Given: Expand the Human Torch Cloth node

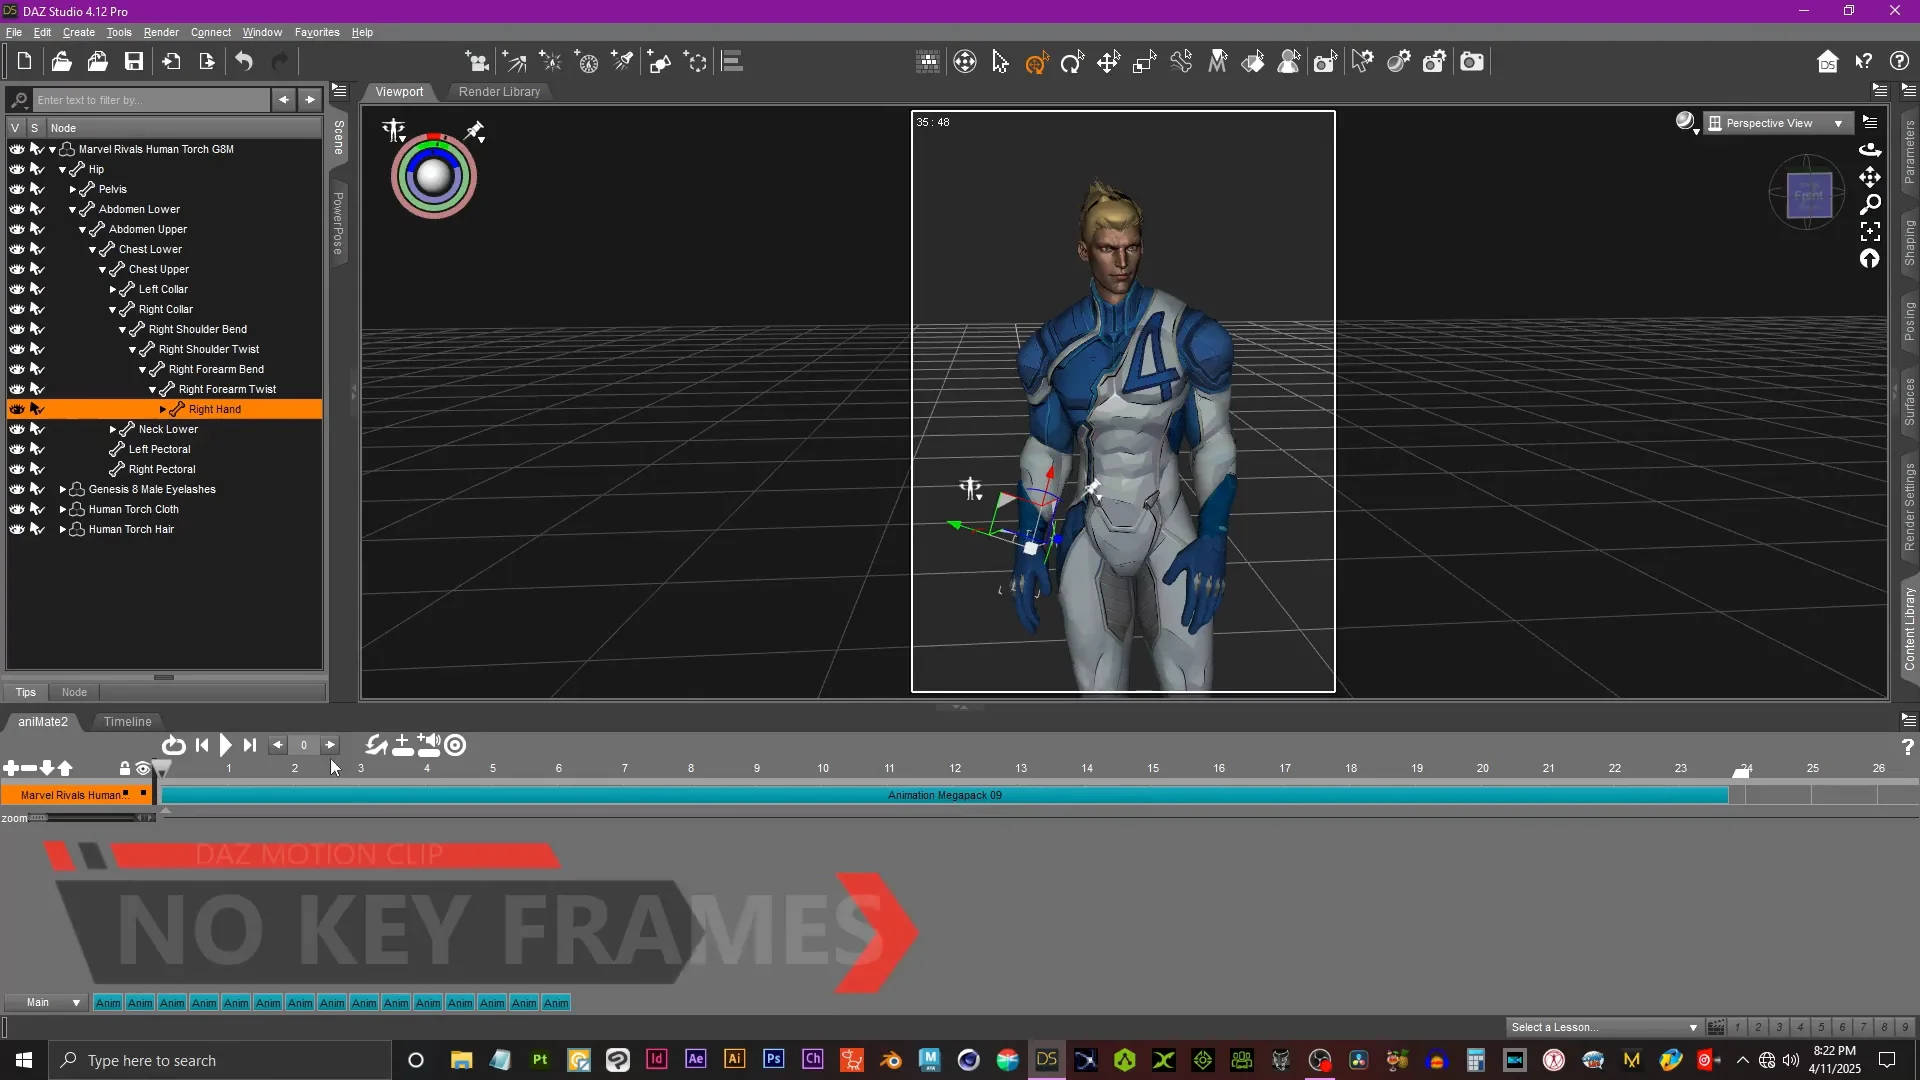Looking at the screenshot, I should (63, 509).
